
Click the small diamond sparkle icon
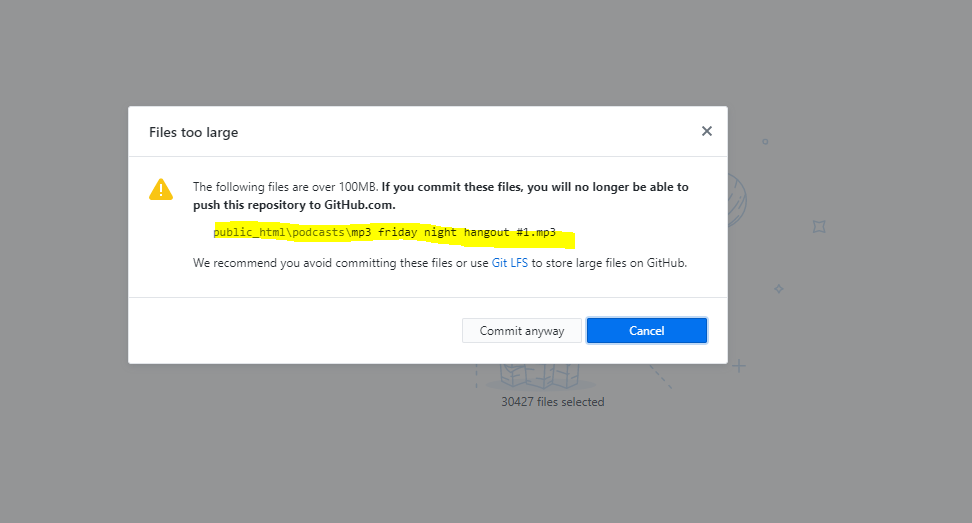[x=778, y=289]
